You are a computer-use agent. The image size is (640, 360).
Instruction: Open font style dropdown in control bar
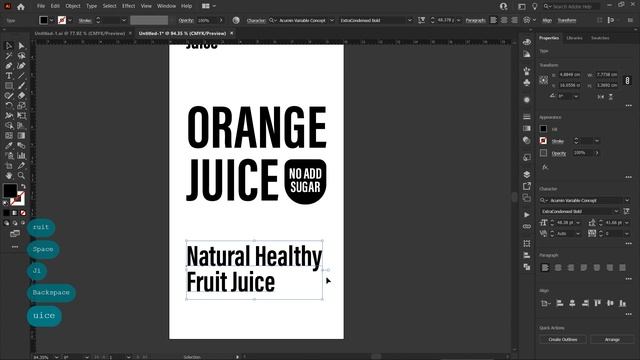point(410,20)
